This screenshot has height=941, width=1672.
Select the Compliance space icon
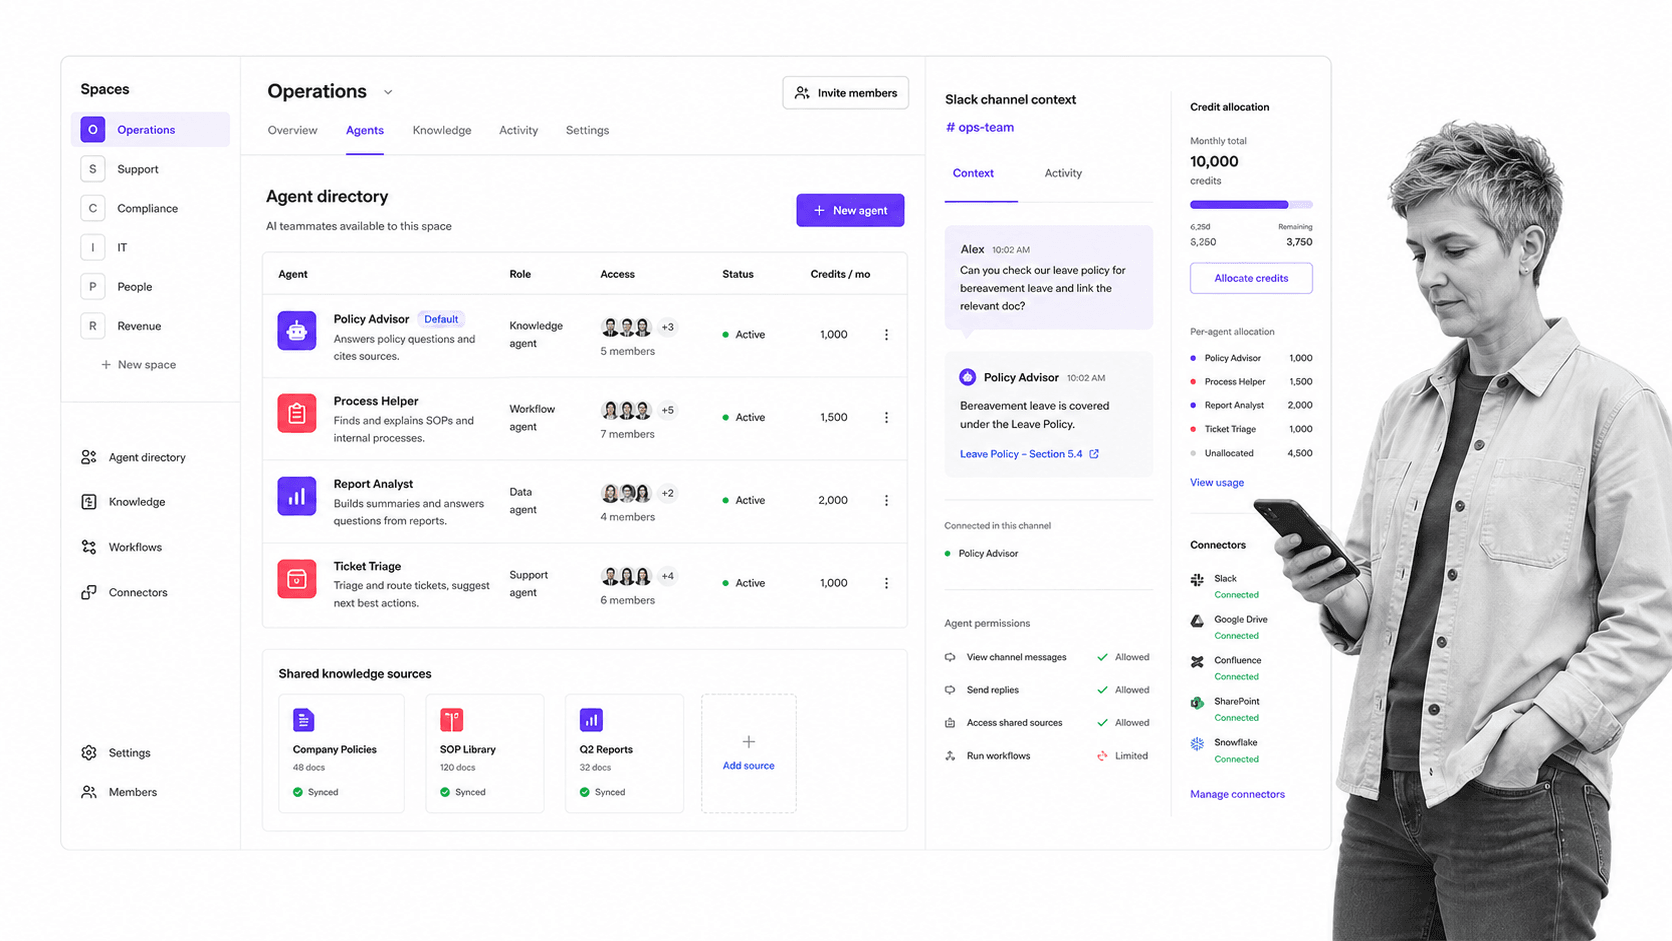tap(92, 208)
